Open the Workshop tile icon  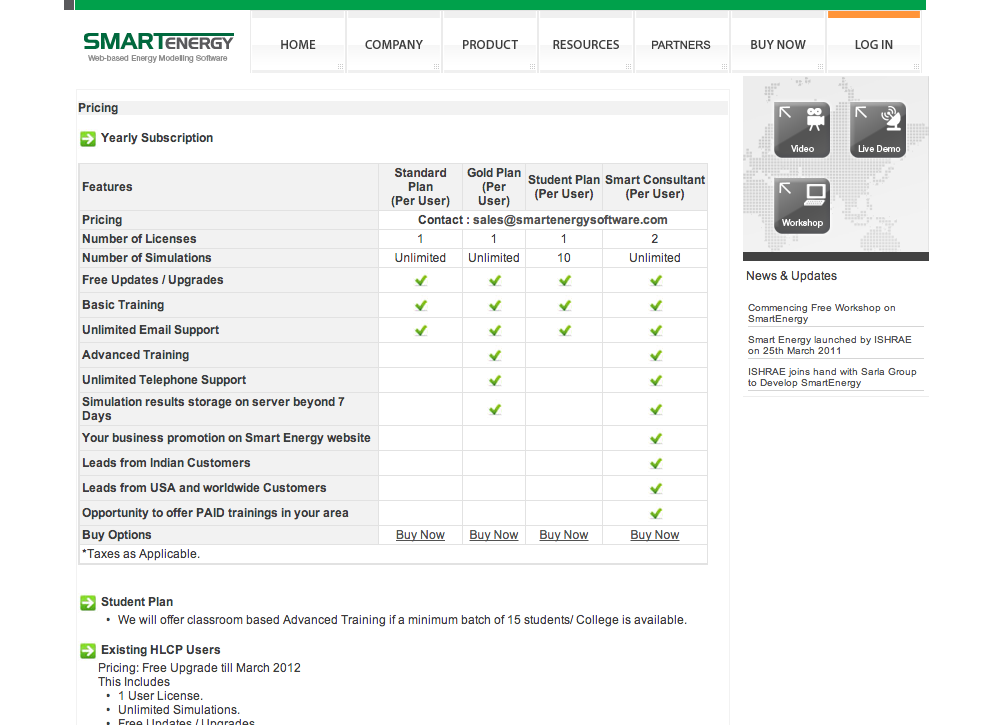802,206
